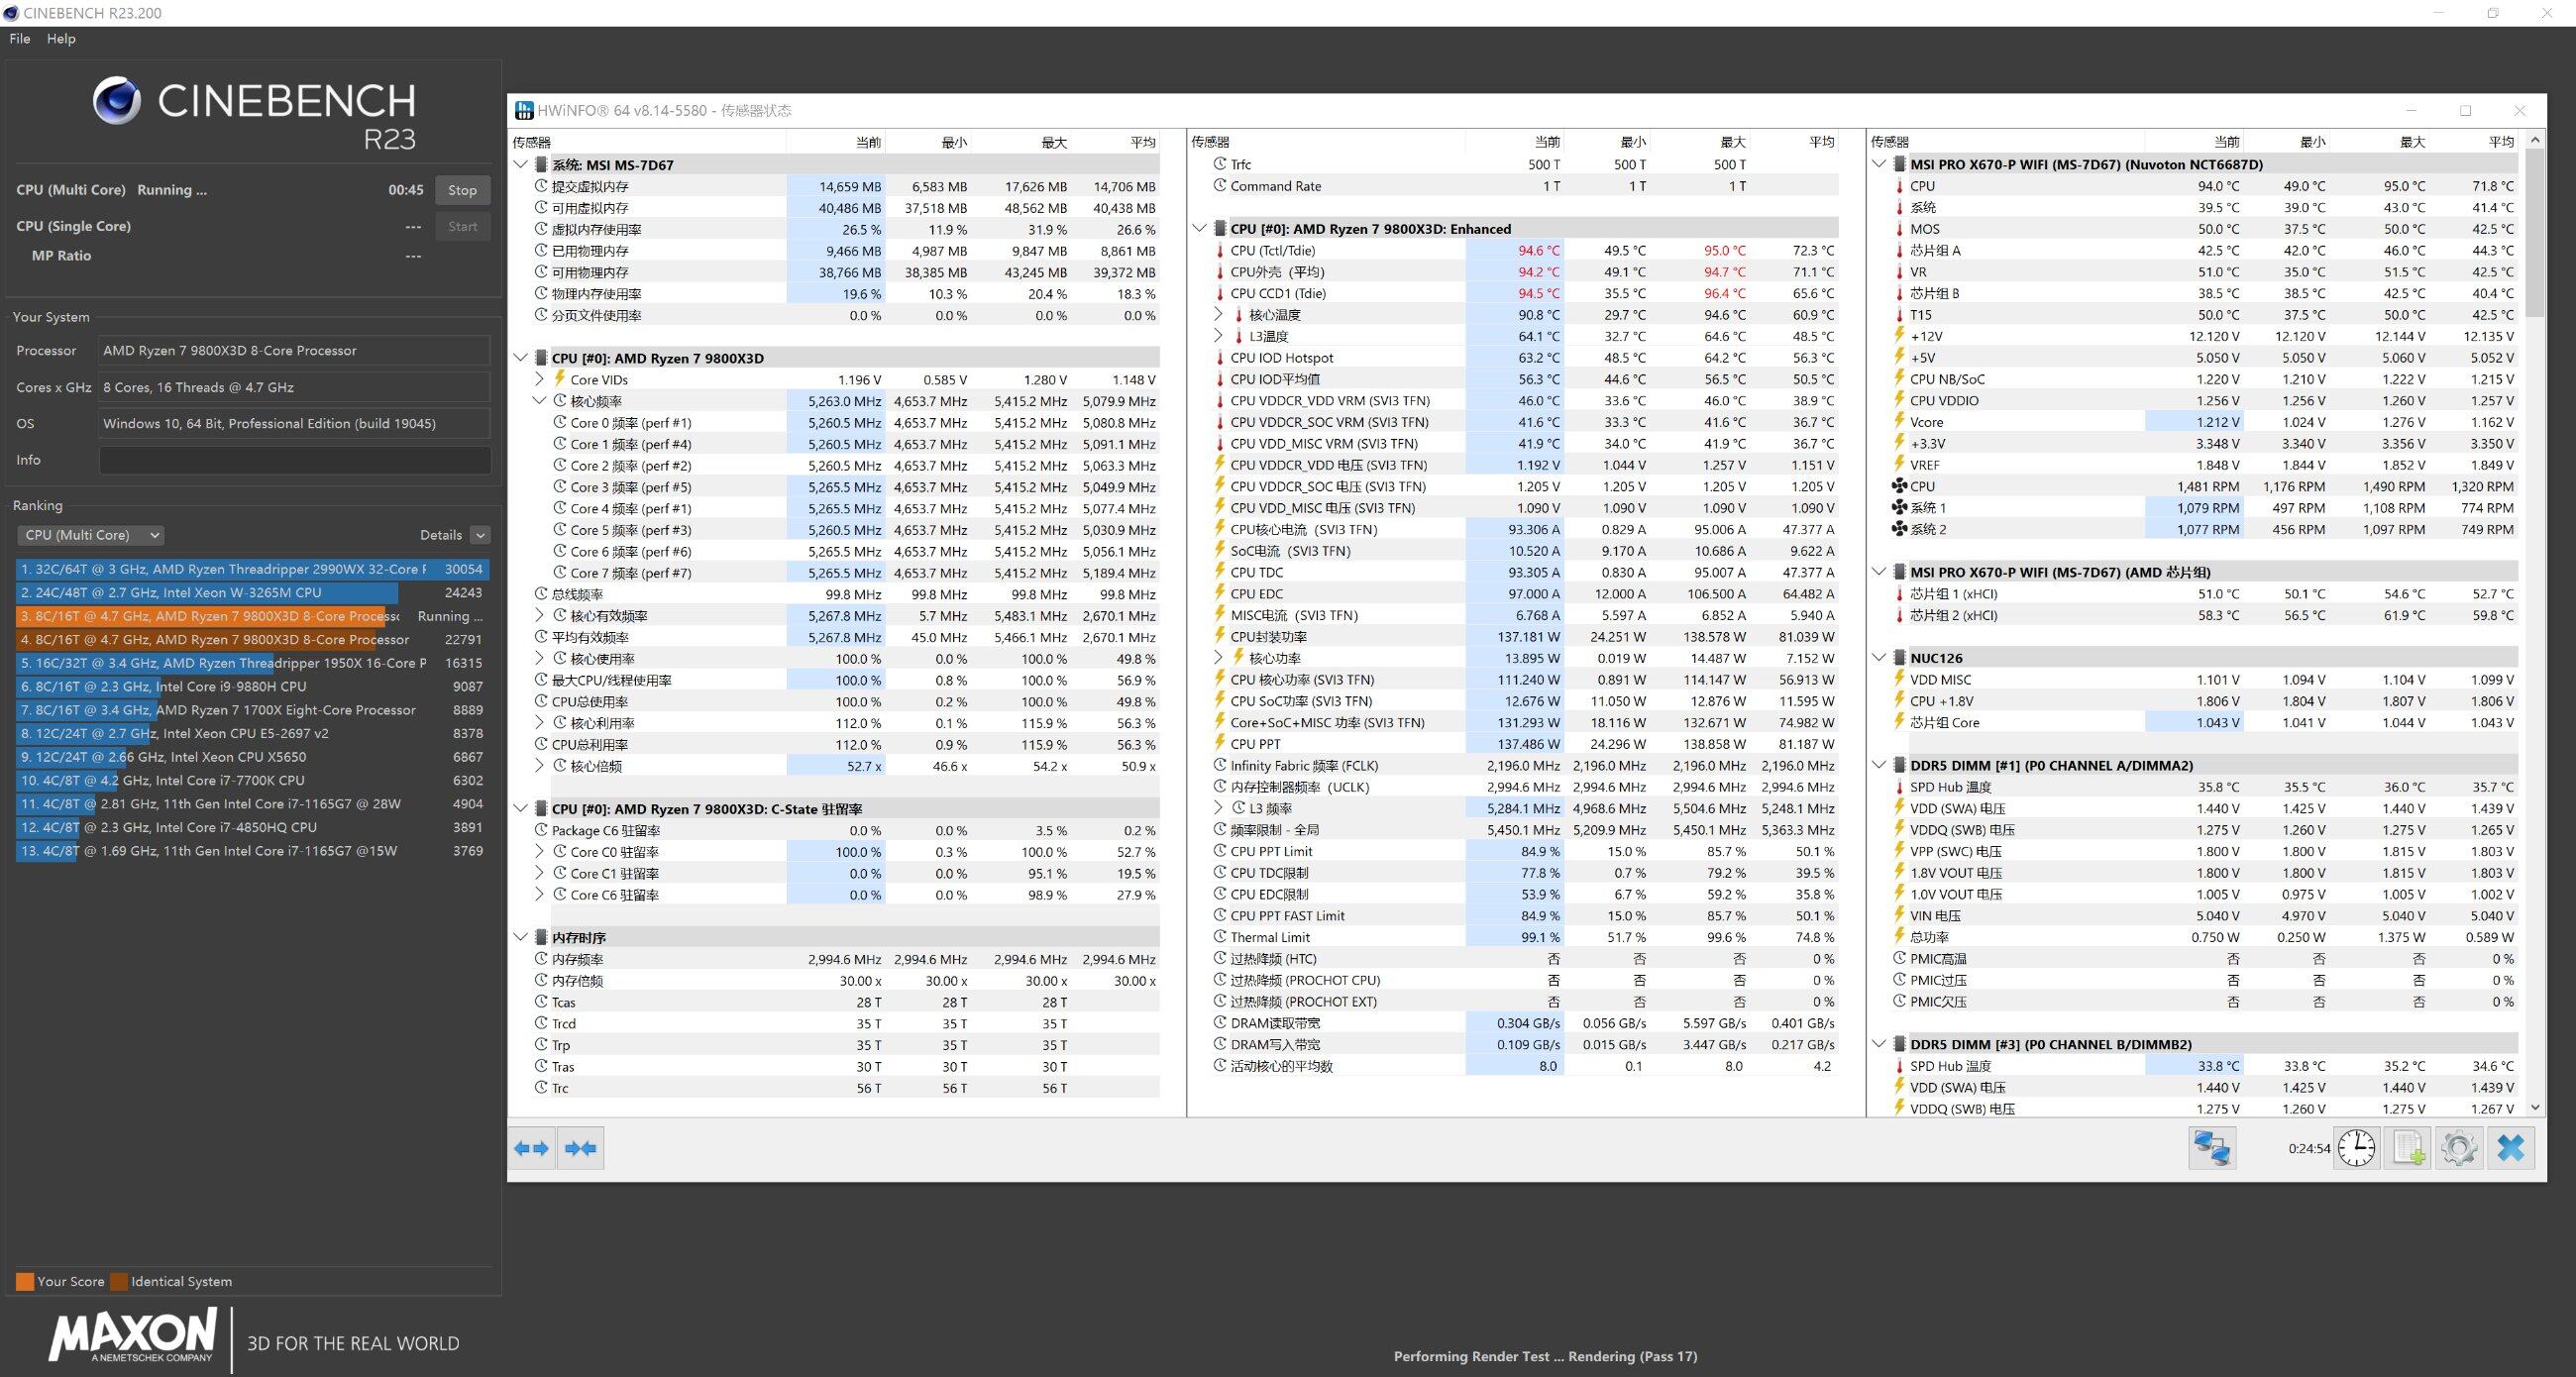Click the HWiNFO title bar app icon
This screenshot has width=2576, height=1377.
[523, 110]
